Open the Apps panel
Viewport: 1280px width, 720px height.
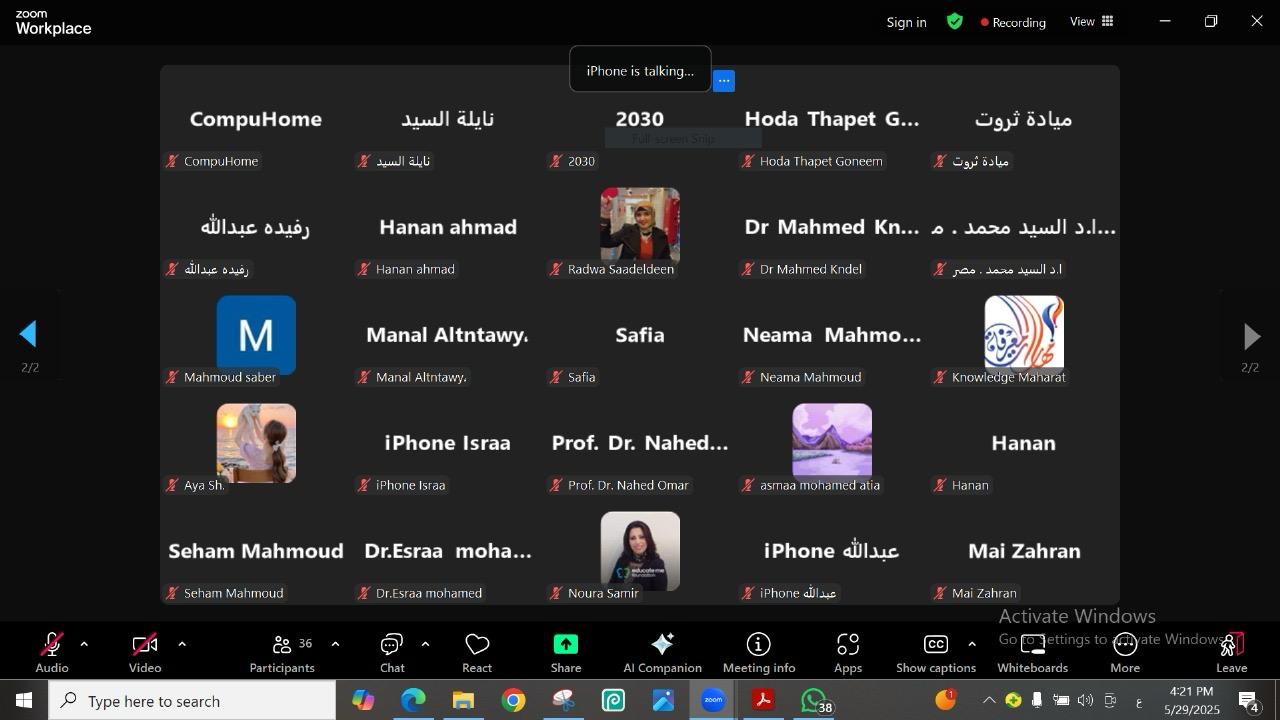(848, 652)
